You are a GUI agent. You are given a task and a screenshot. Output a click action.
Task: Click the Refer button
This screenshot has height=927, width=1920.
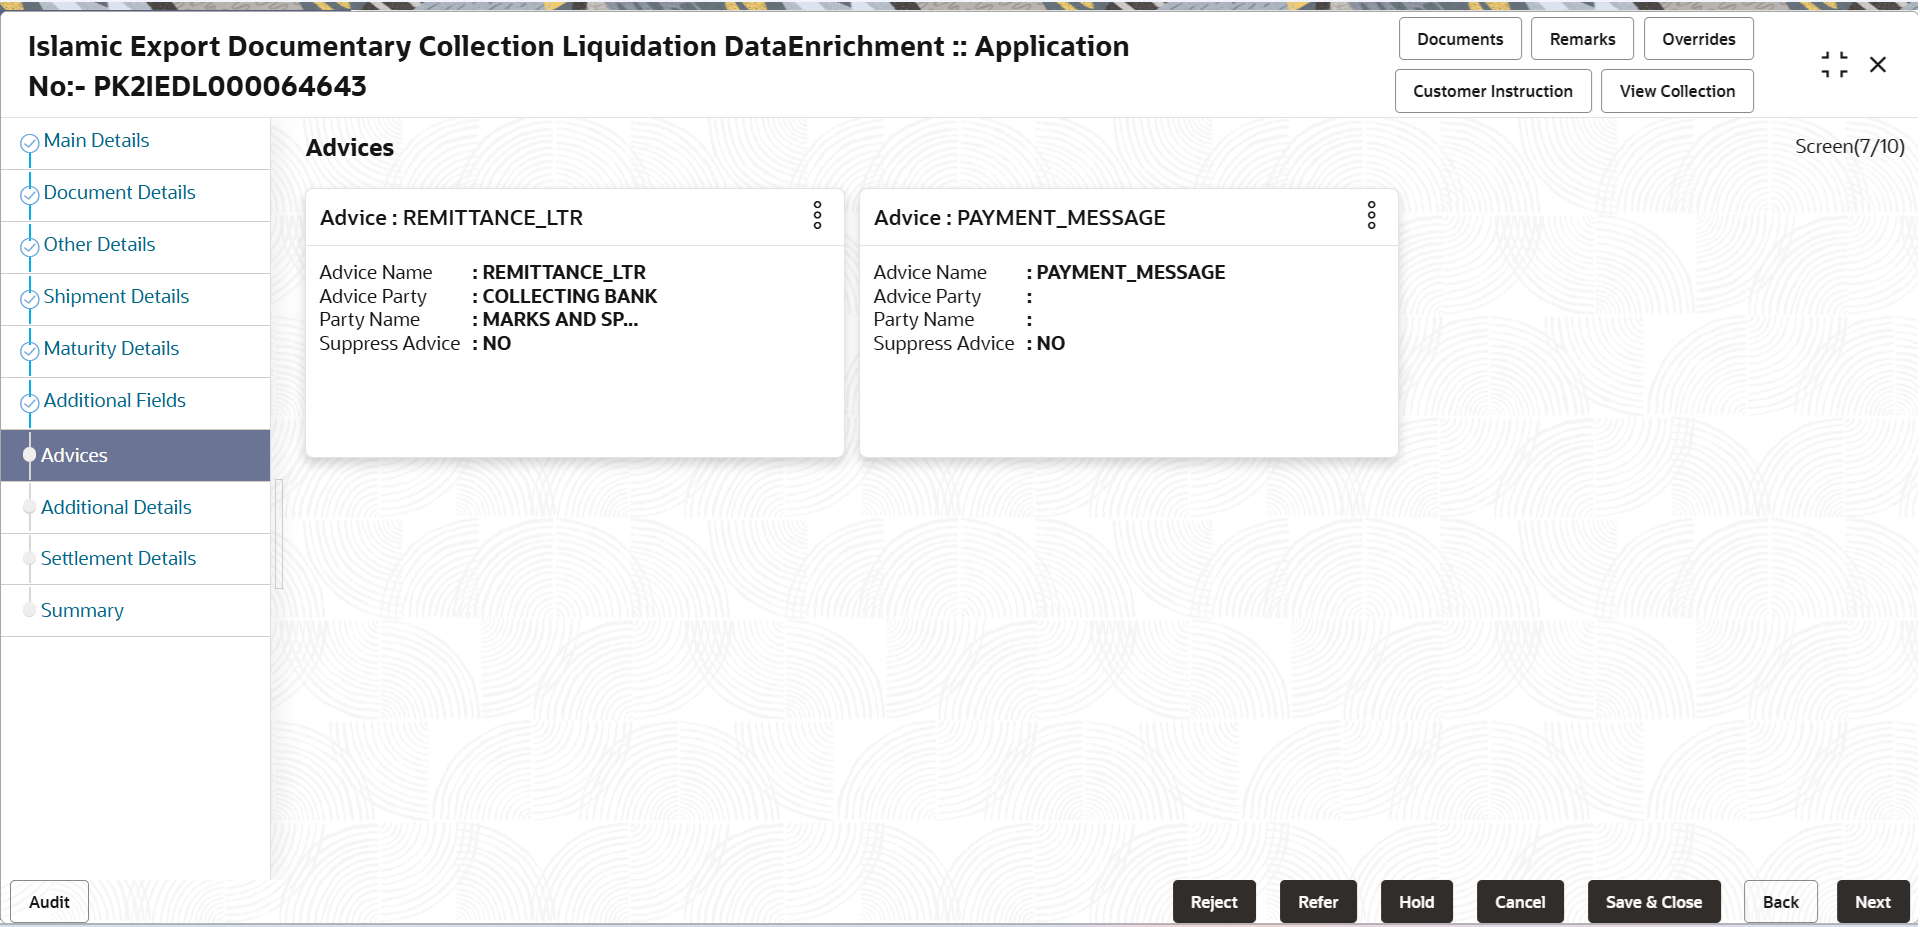tap(1318, 902)
